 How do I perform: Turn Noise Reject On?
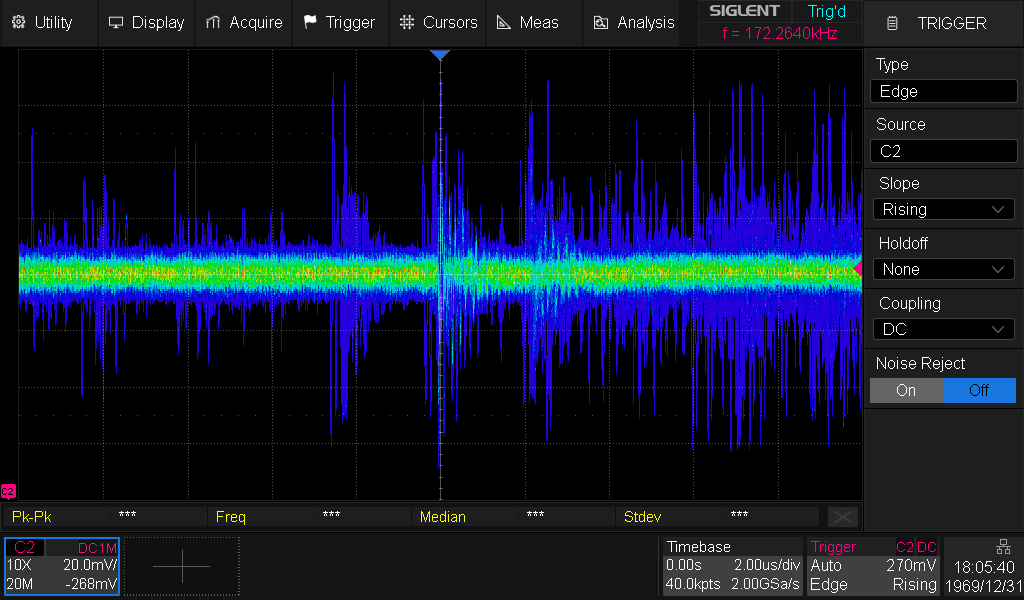pos(906,390)
